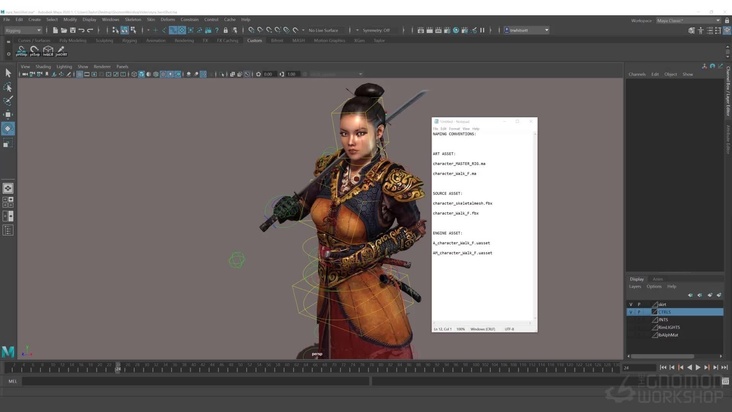Click the fourth custom shelf brush icon
732x412 pixels.
pos(61,51)
